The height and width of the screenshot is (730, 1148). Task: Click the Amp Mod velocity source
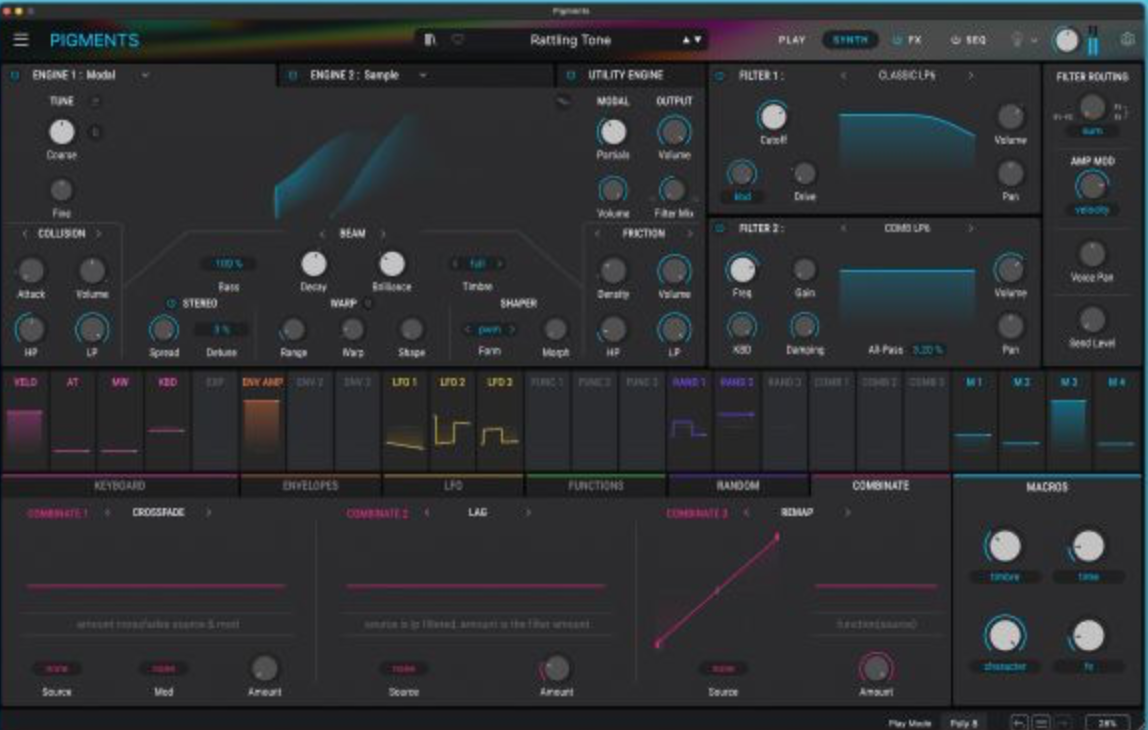(1092, 210)
